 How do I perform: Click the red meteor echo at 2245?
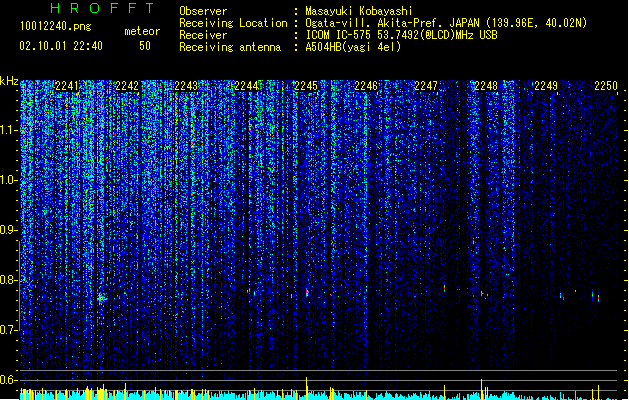point(307,292)
